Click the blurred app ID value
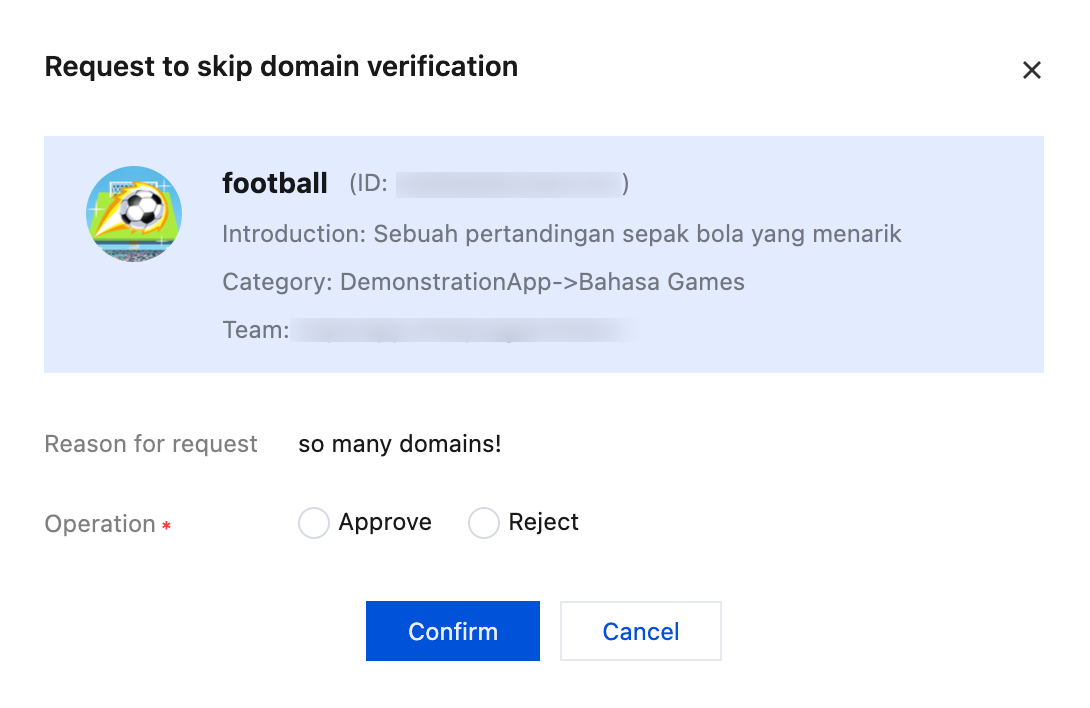The height and width of the screenshot is (708, 1090). (509, 184)
